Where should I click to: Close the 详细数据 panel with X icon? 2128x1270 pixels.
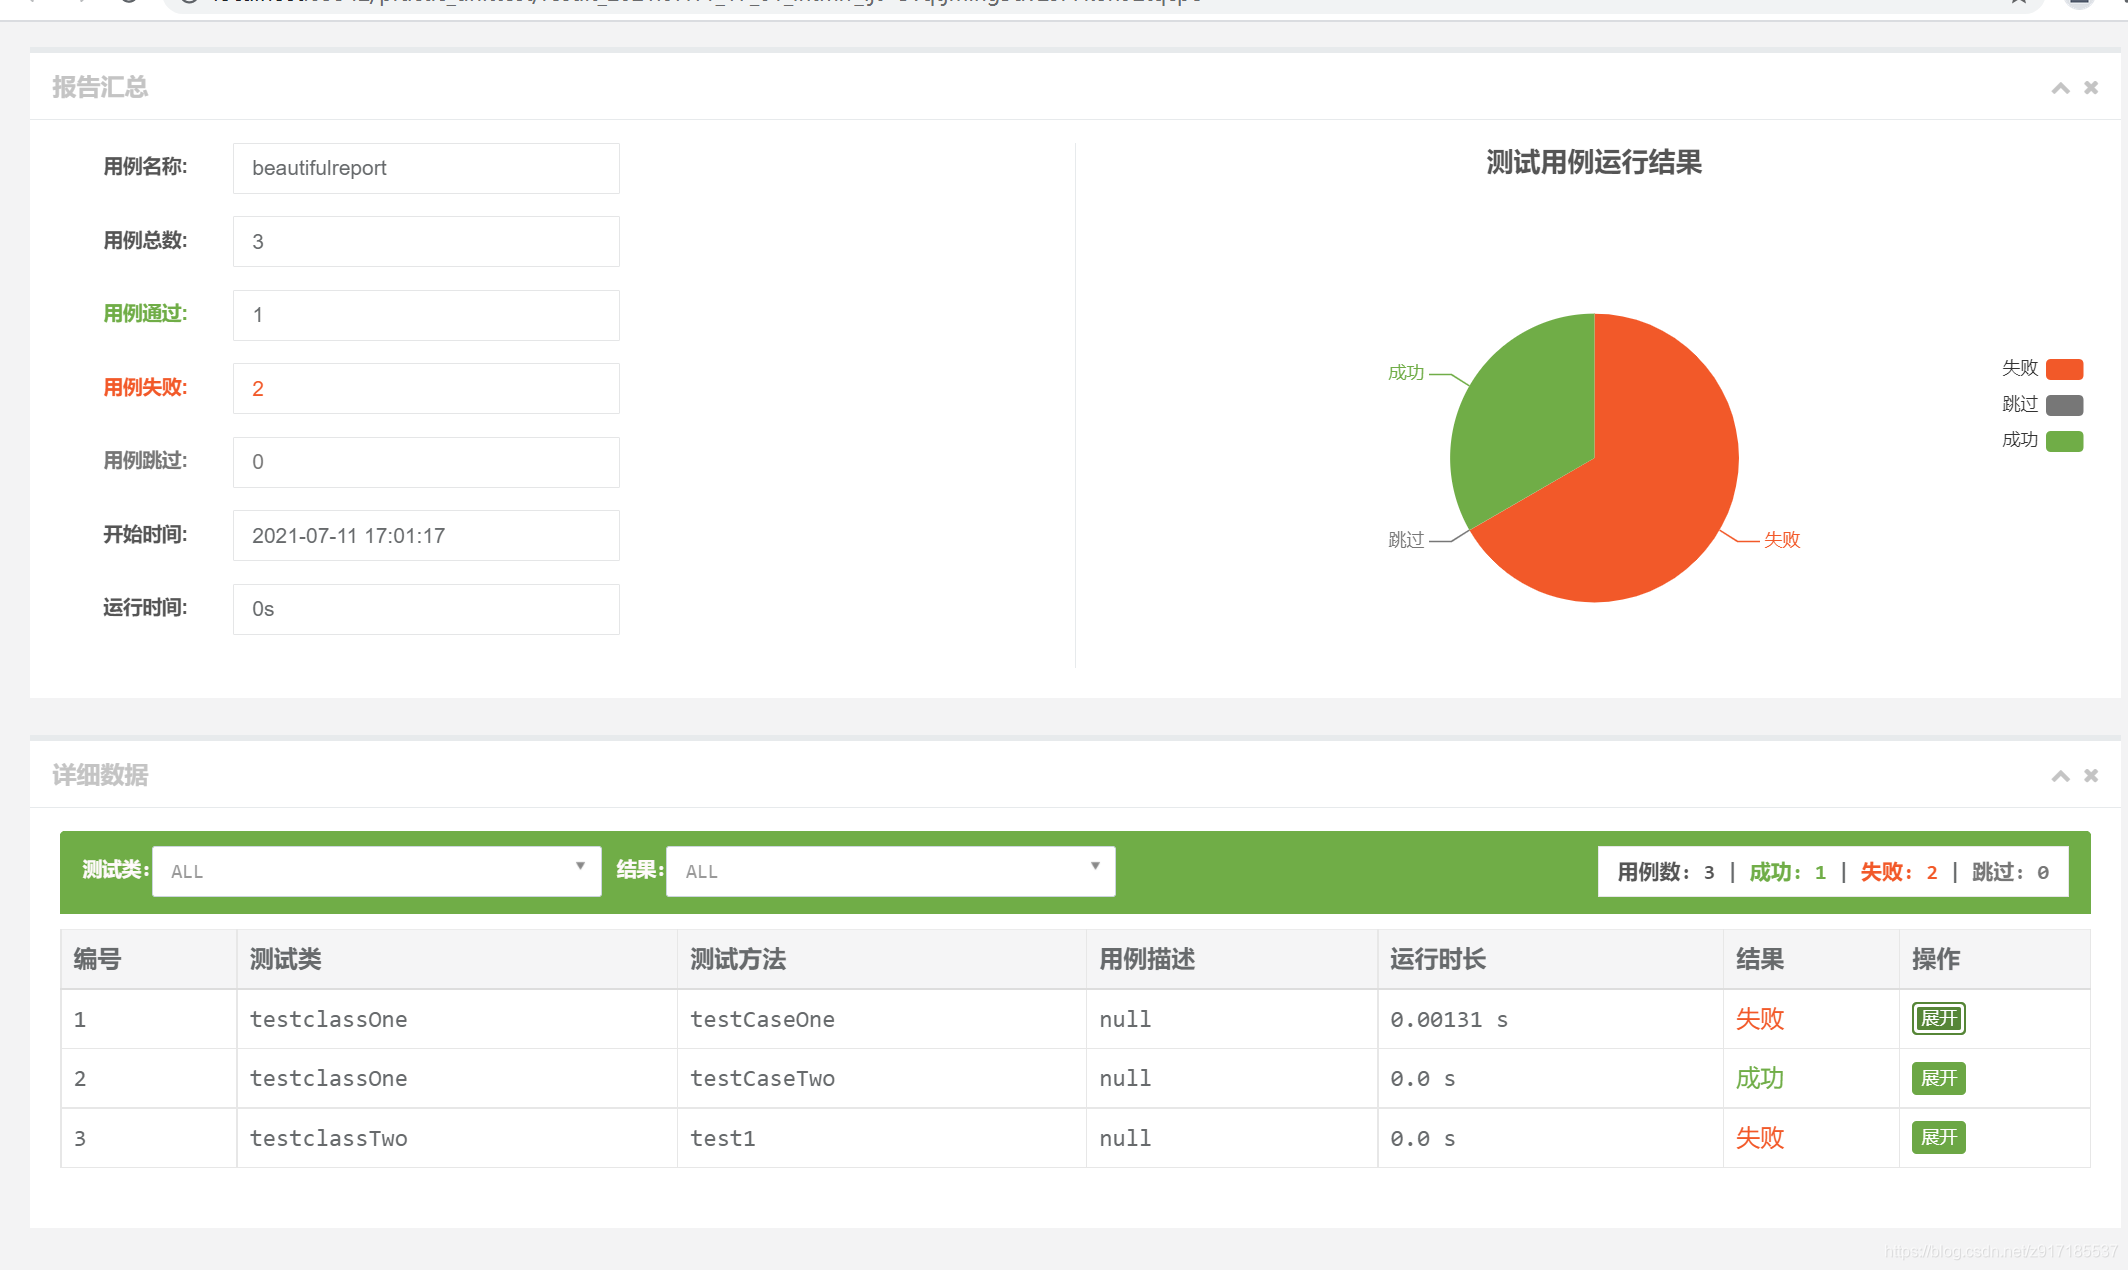pyautogui.click(x=2091, y=776)
